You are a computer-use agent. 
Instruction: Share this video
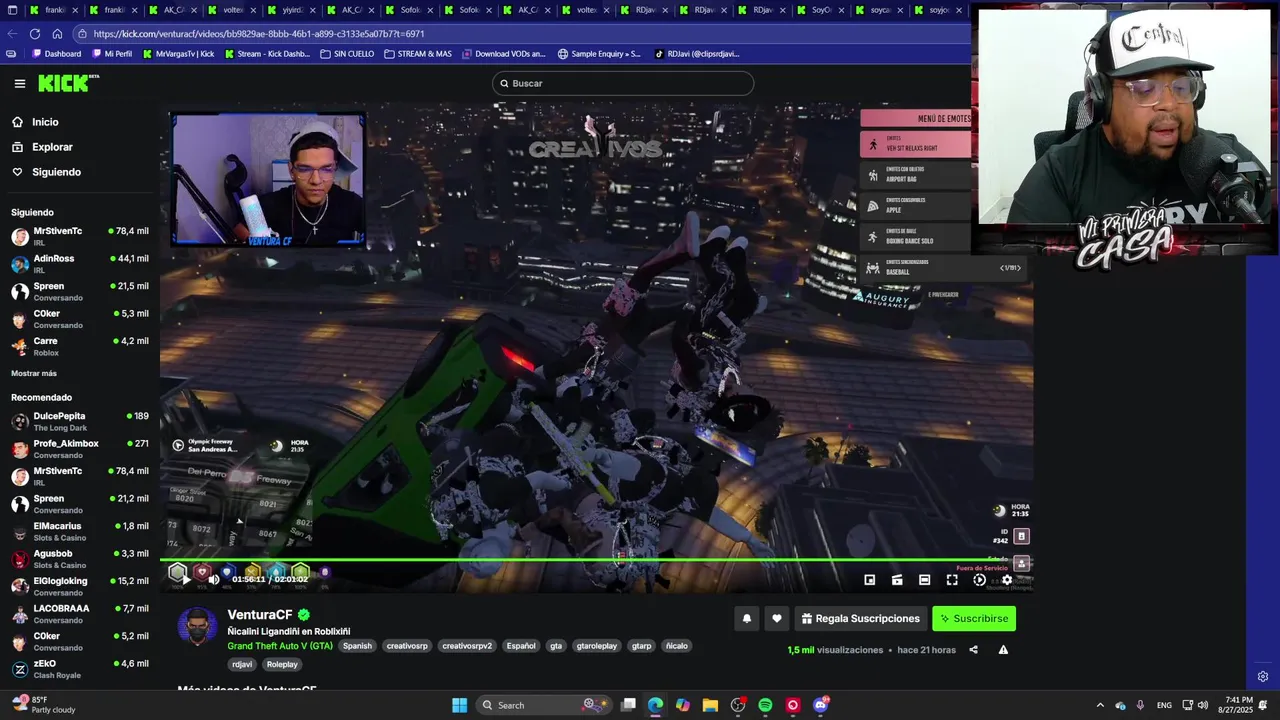[x=975, y=650]
